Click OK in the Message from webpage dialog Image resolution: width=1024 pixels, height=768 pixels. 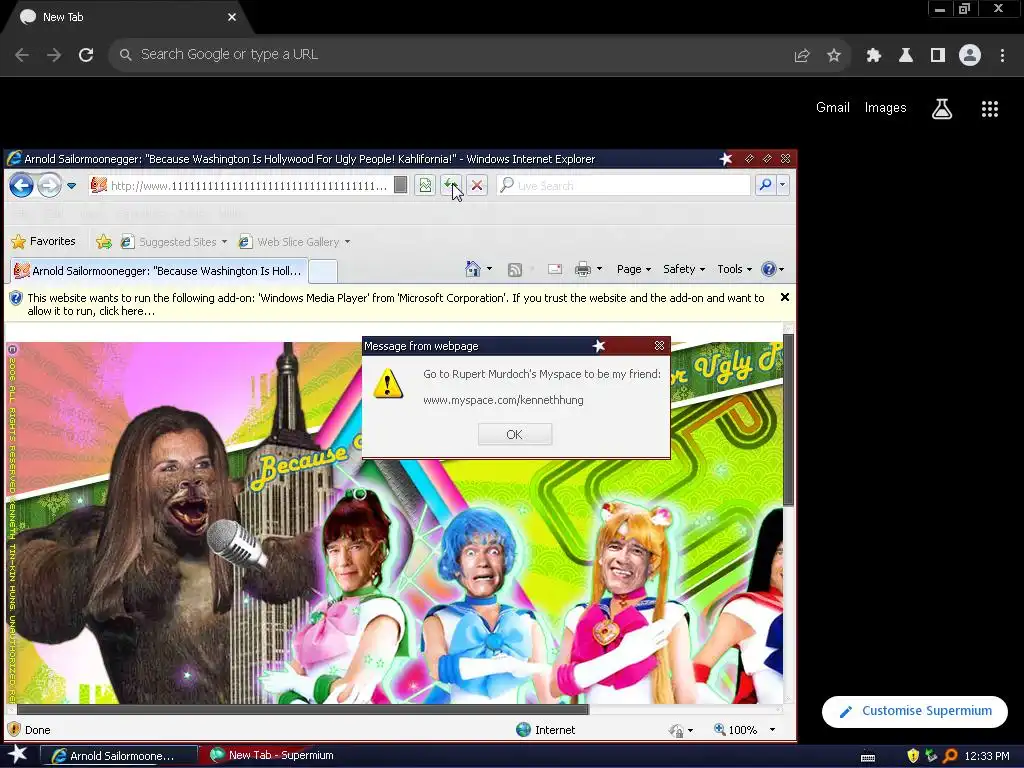click(x=515, y=434)
